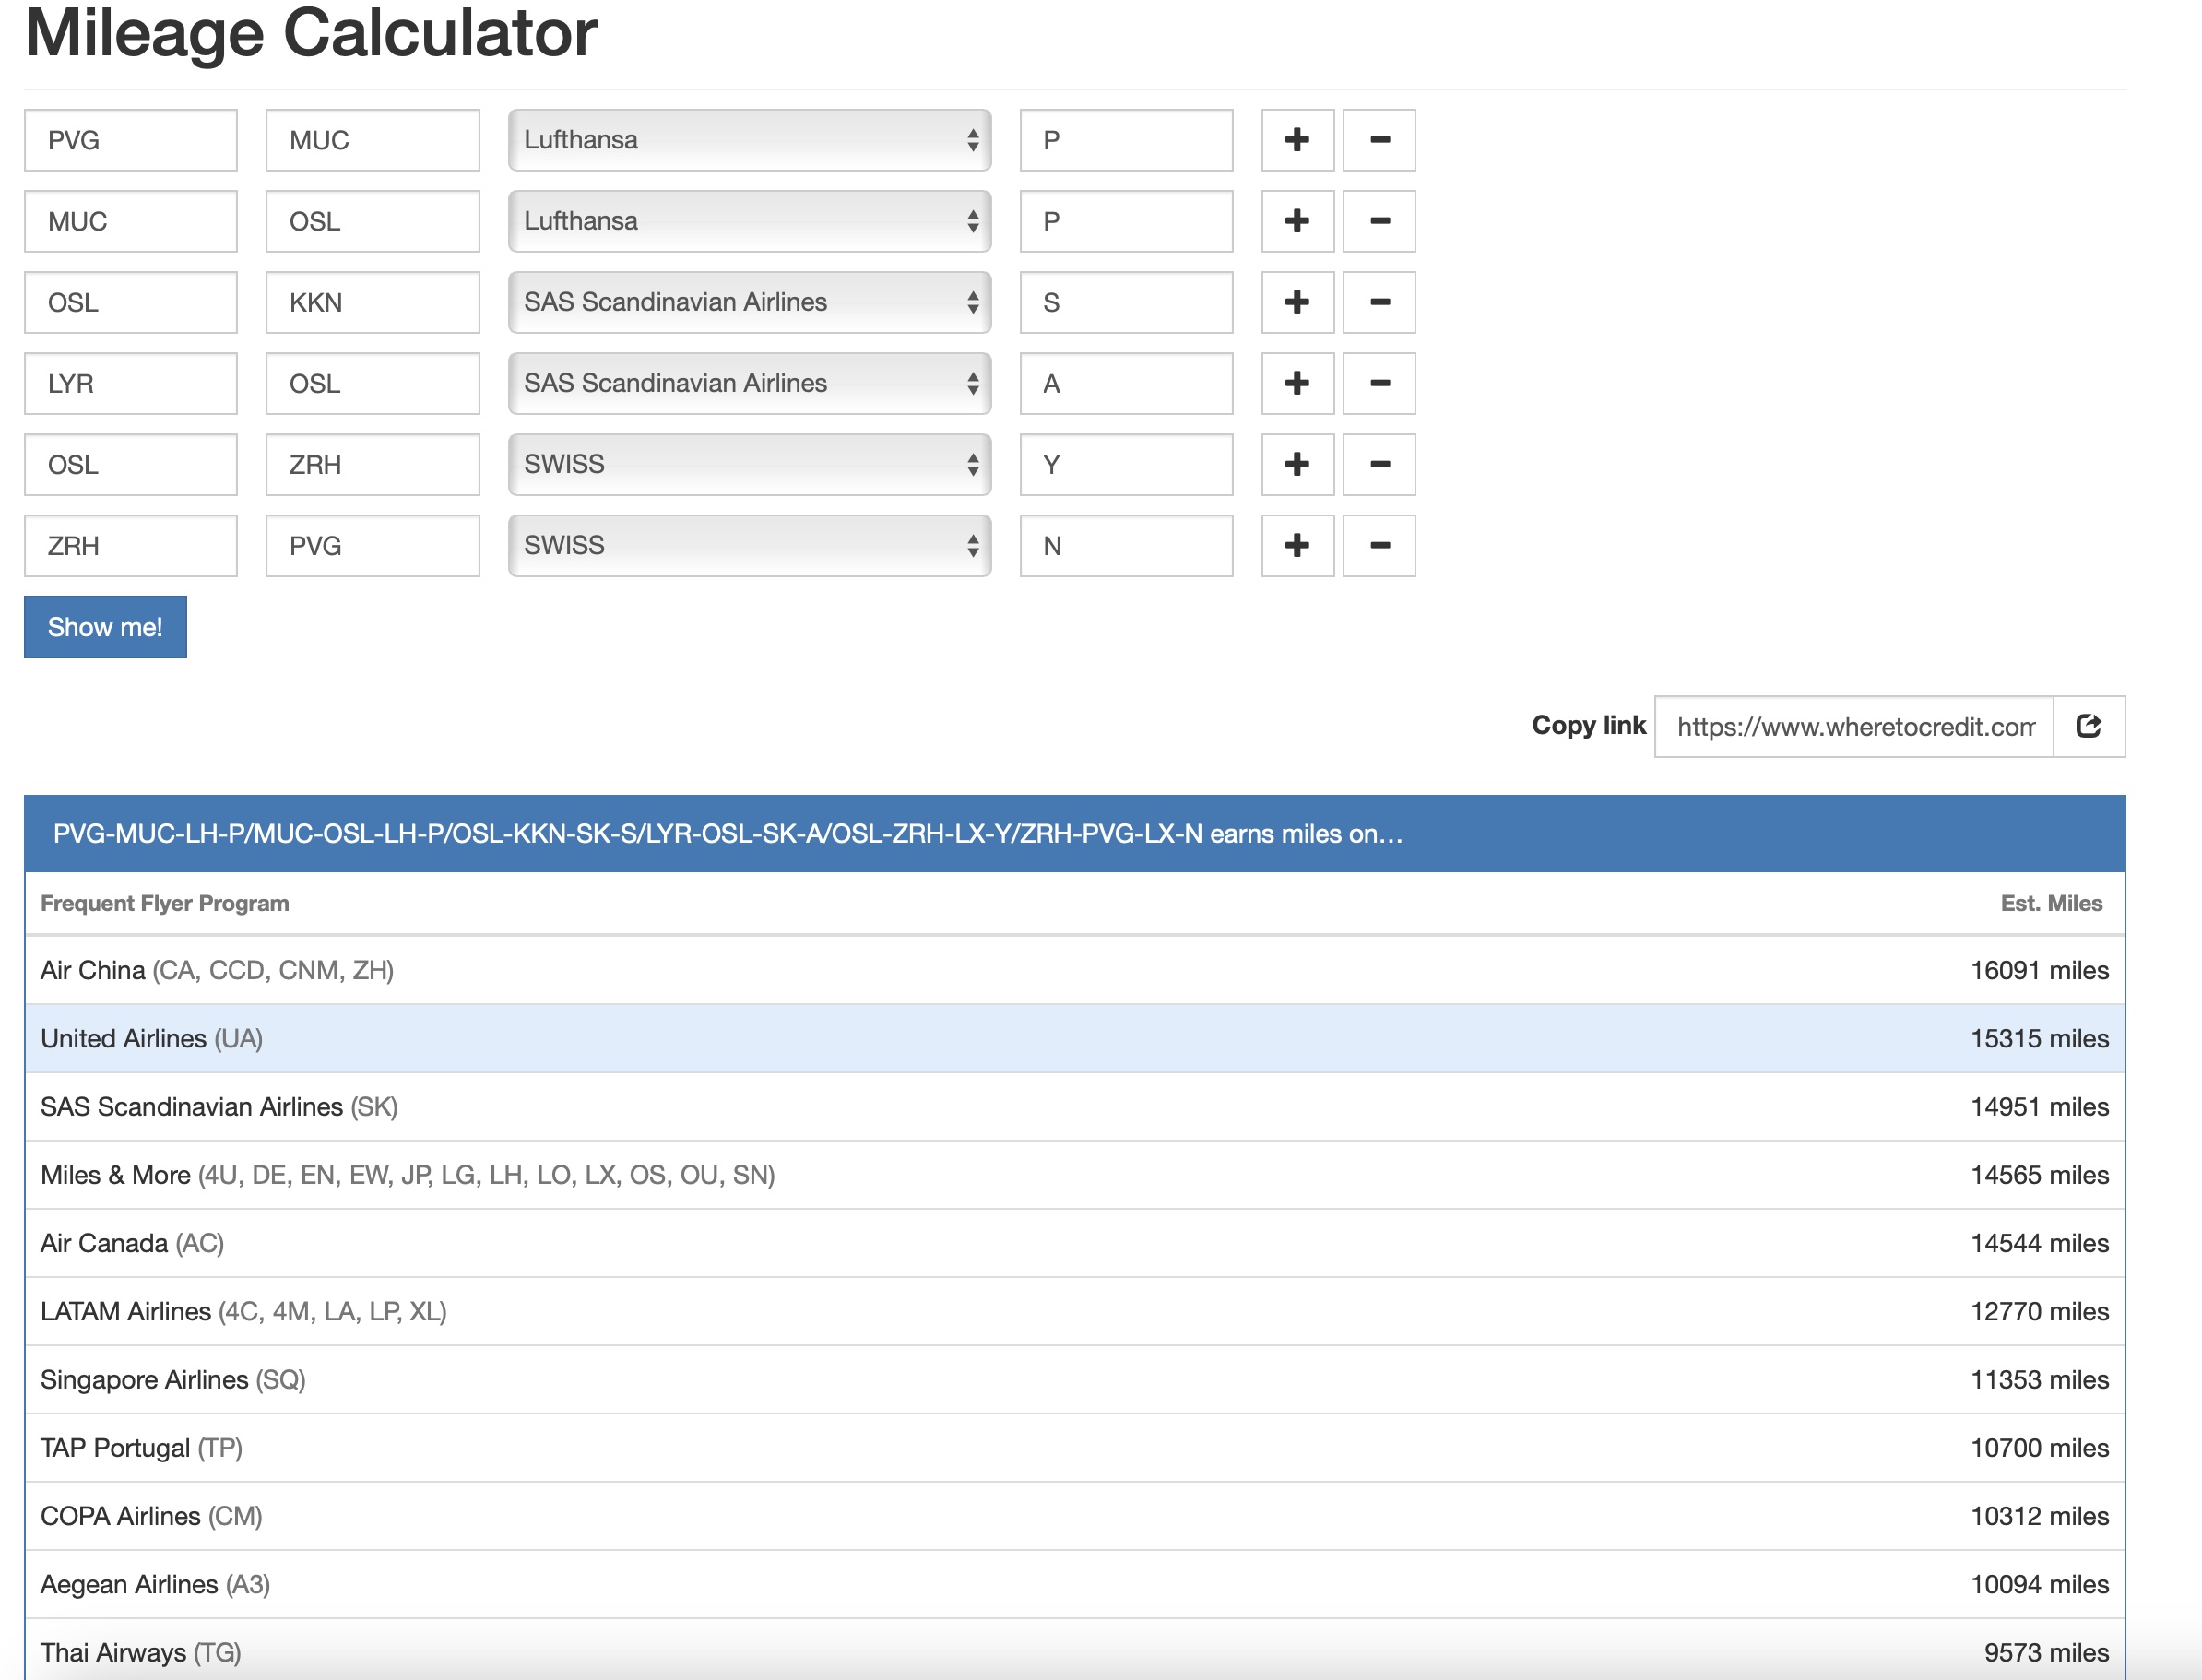Select the Air Canada (AC) row
Image resolution: width=2202 pixels, height=1680 pixels.
coord(1075,1243)
